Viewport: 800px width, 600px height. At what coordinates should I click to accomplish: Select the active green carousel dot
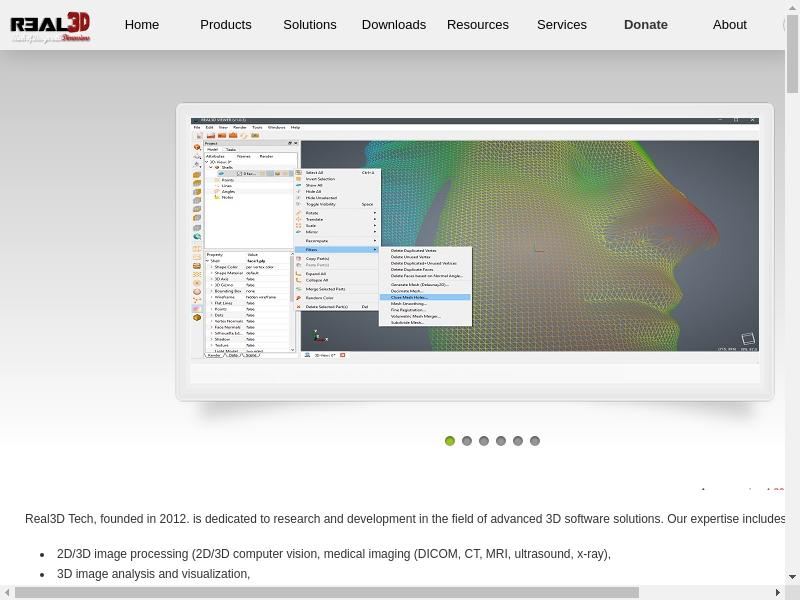point(450,441)
